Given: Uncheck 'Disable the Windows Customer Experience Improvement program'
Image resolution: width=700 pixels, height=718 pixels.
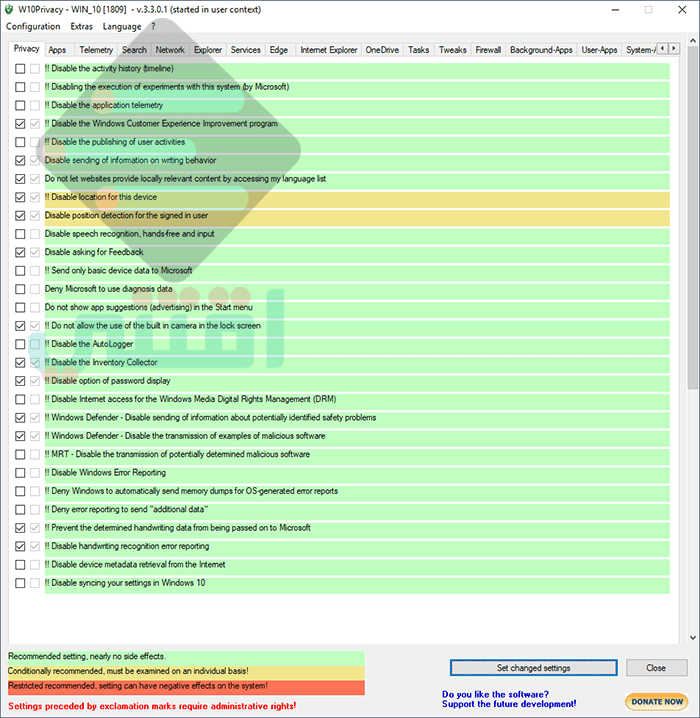Looking at the screenshot, I should tap(20, 124).
